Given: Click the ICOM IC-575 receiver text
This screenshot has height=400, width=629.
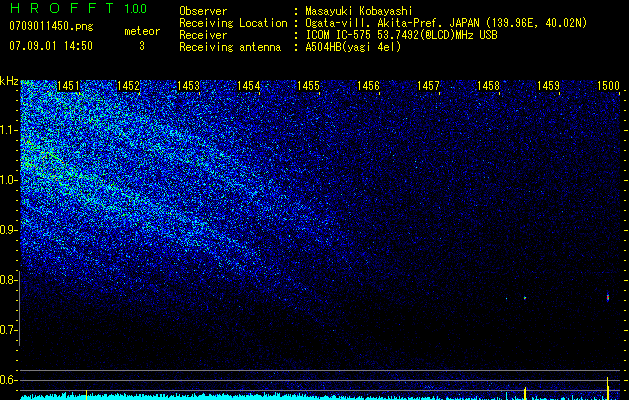Looking at the screenshot, I should (401, 35).
